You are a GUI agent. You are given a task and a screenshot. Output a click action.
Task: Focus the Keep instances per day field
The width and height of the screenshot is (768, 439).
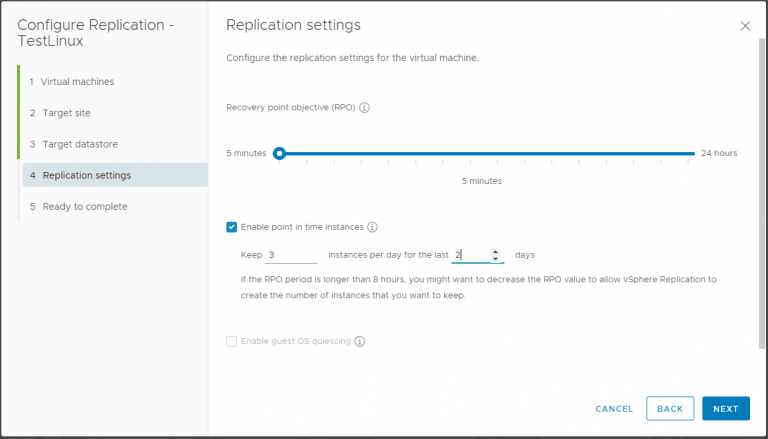pyautogui.click(x=292, y=255)
